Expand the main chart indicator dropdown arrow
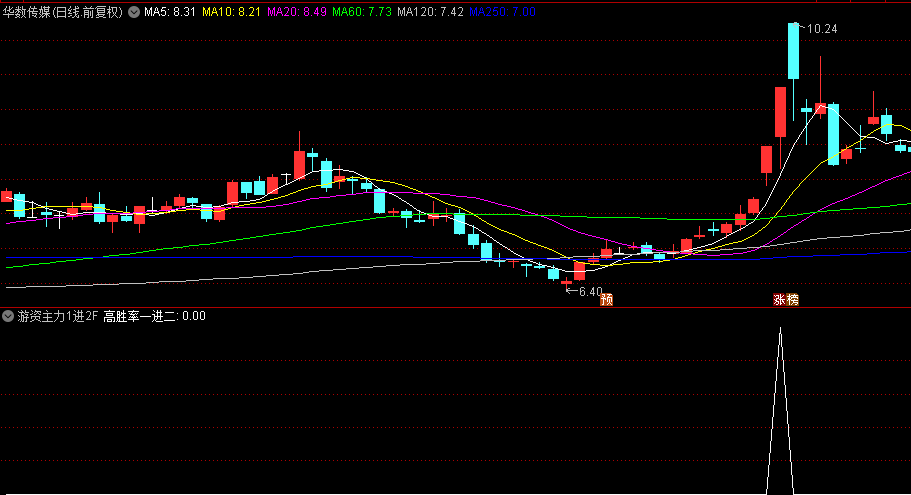 134,12
